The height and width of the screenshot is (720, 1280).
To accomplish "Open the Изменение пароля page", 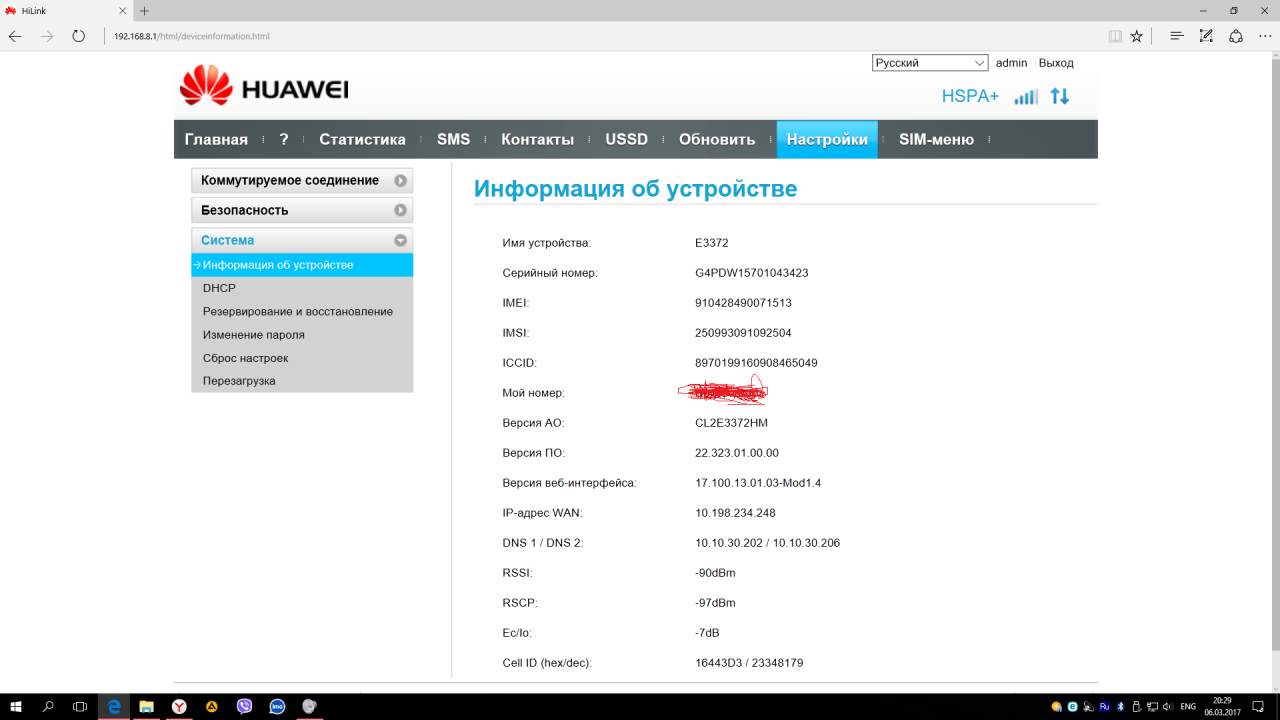I will point(254,335).
